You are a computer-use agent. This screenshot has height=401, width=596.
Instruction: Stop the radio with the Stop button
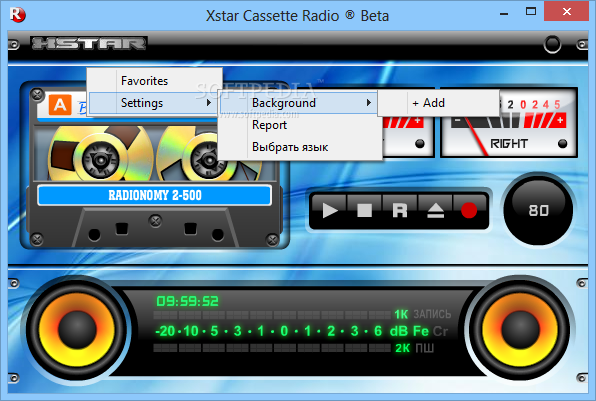coord(364,210)
